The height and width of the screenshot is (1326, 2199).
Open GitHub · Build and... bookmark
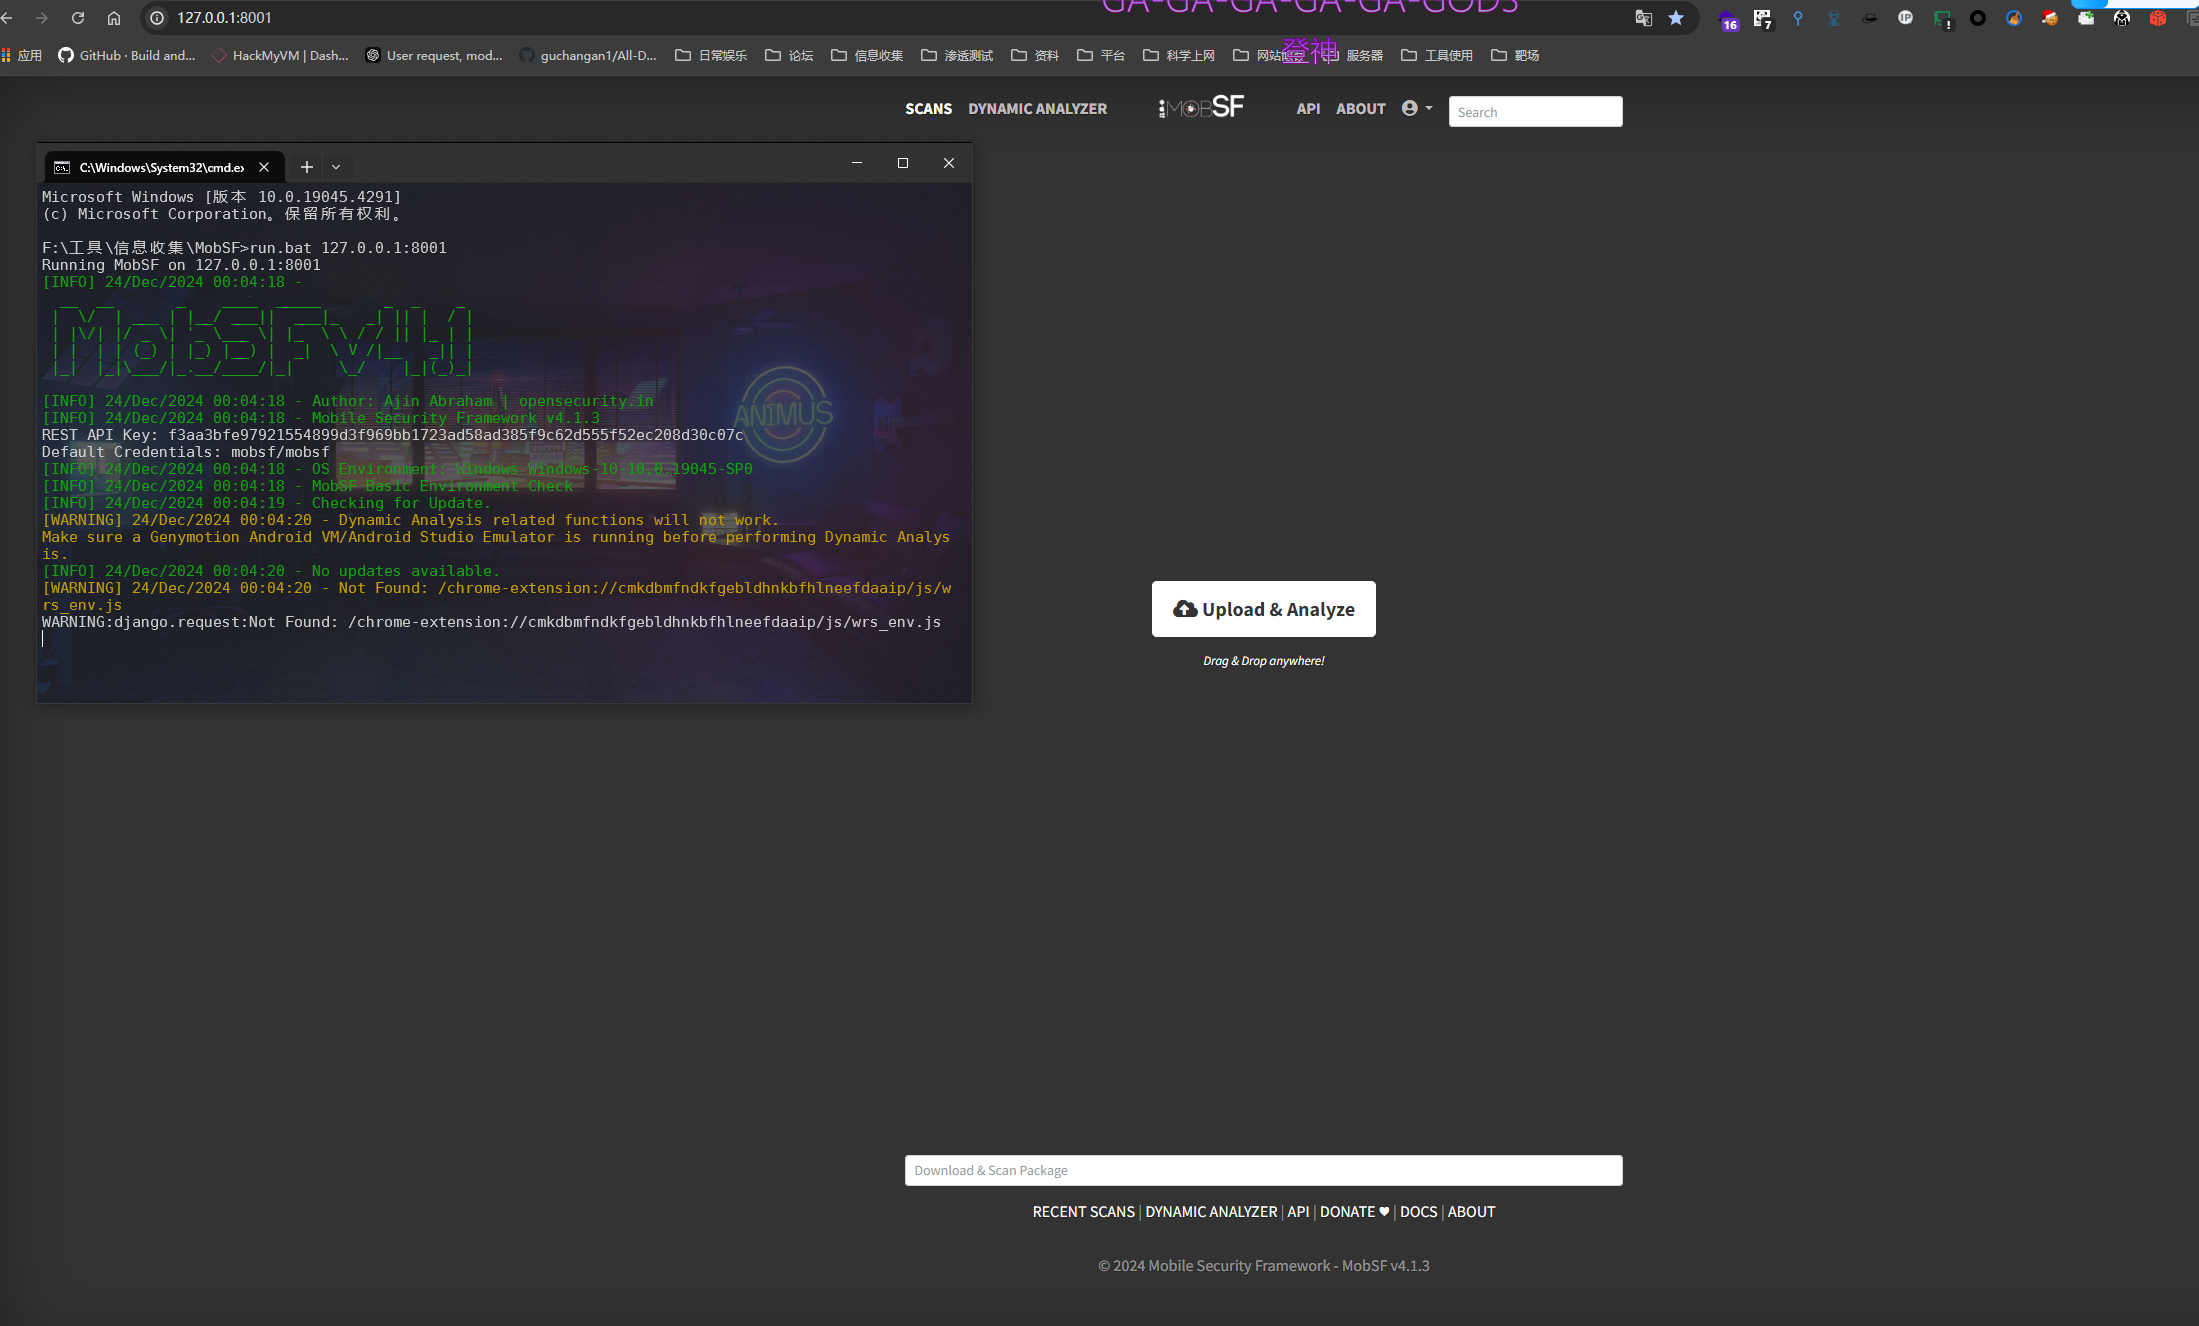(126, 56)
